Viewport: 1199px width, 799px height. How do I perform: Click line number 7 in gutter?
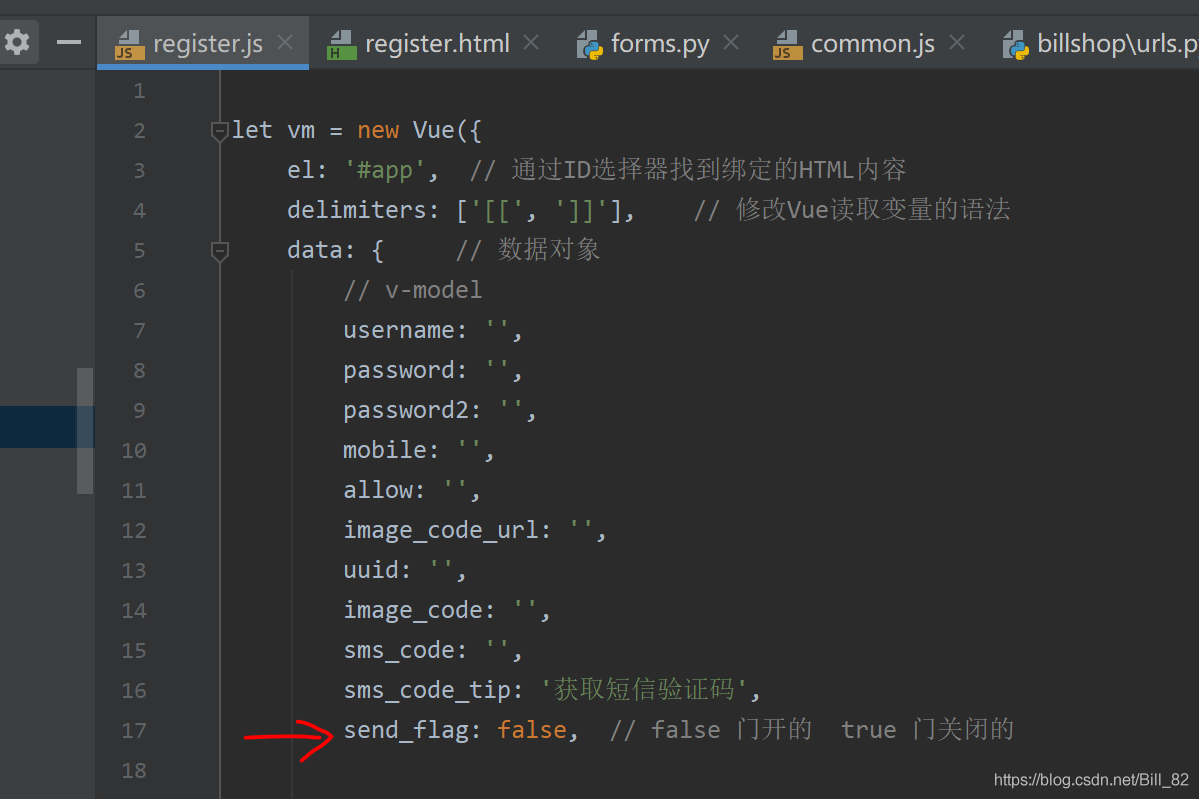click(139, 330)
